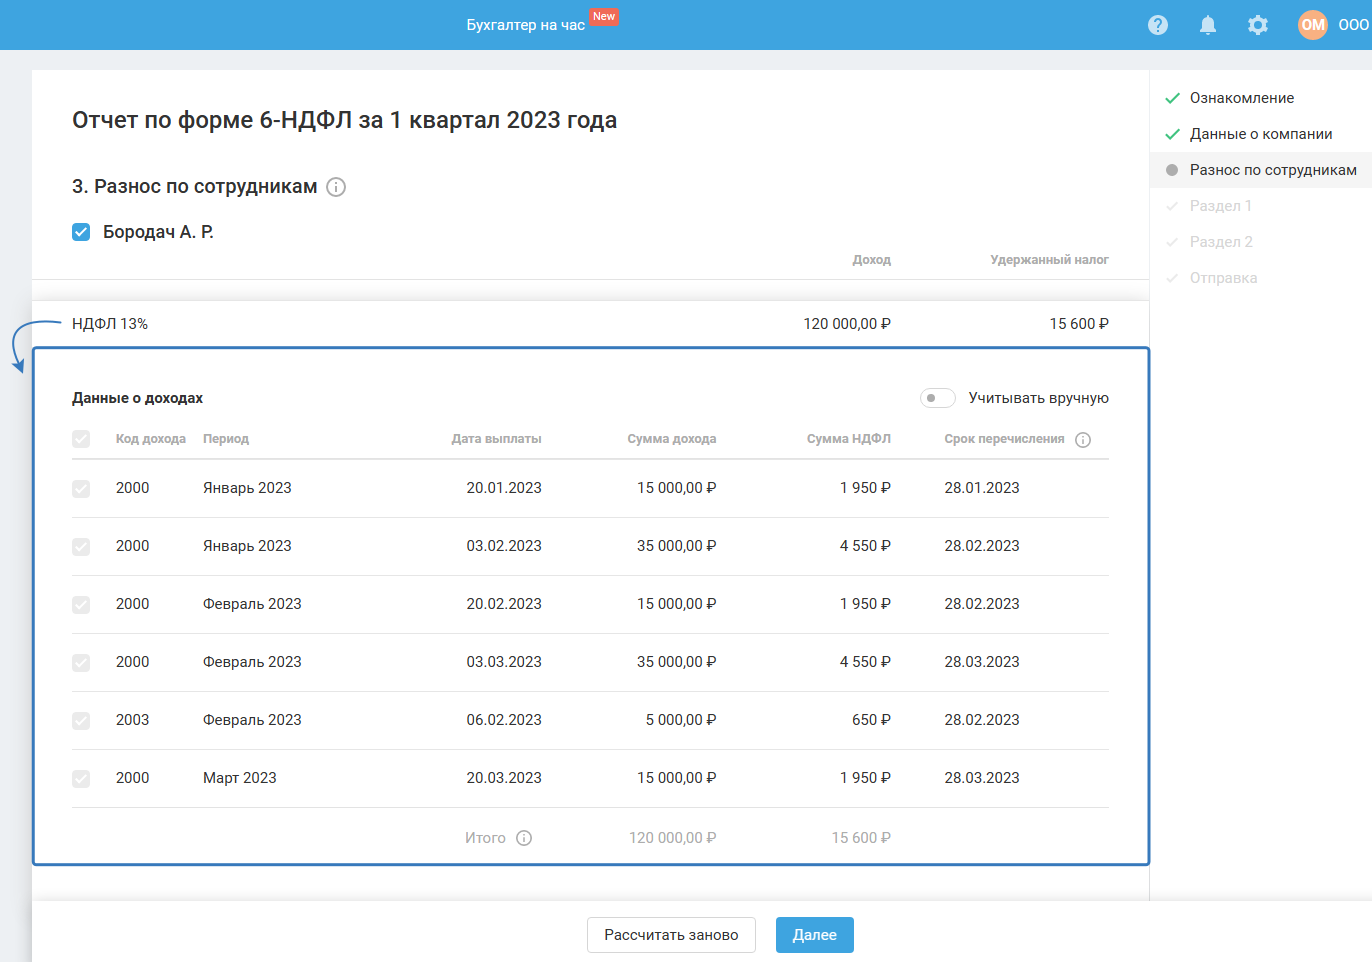Toggle the select-all checkbox in table header
The height and width of the screenshot is (962, 1372).
[81, 439]
